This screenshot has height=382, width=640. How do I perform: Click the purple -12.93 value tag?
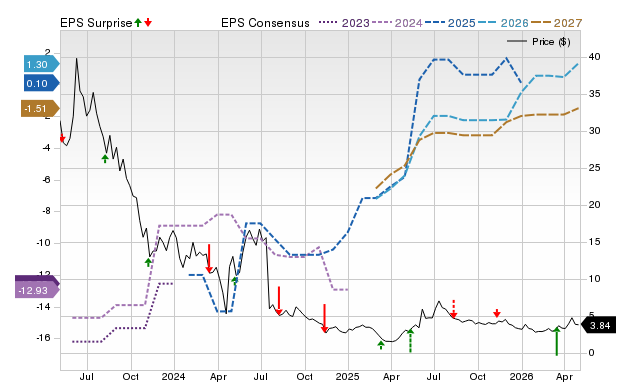click(x=37, y=291)
